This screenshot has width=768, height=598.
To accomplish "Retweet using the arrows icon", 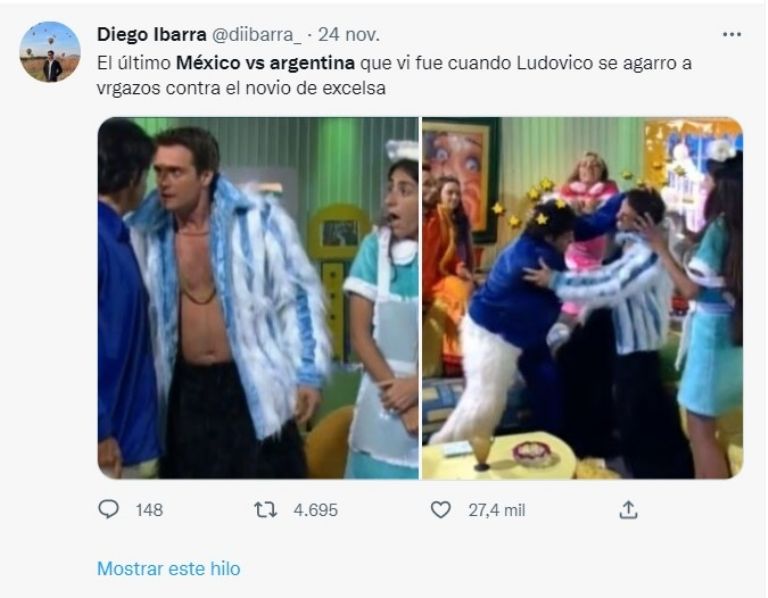I will (266, 510).
